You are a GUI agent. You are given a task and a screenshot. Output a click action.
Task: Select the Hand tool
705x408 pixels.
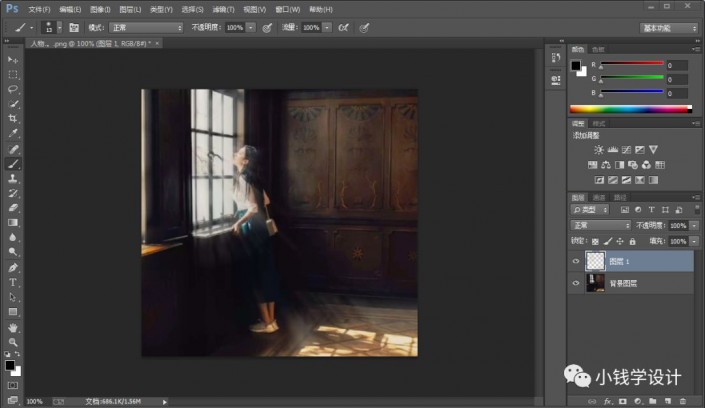click(13, 327)
